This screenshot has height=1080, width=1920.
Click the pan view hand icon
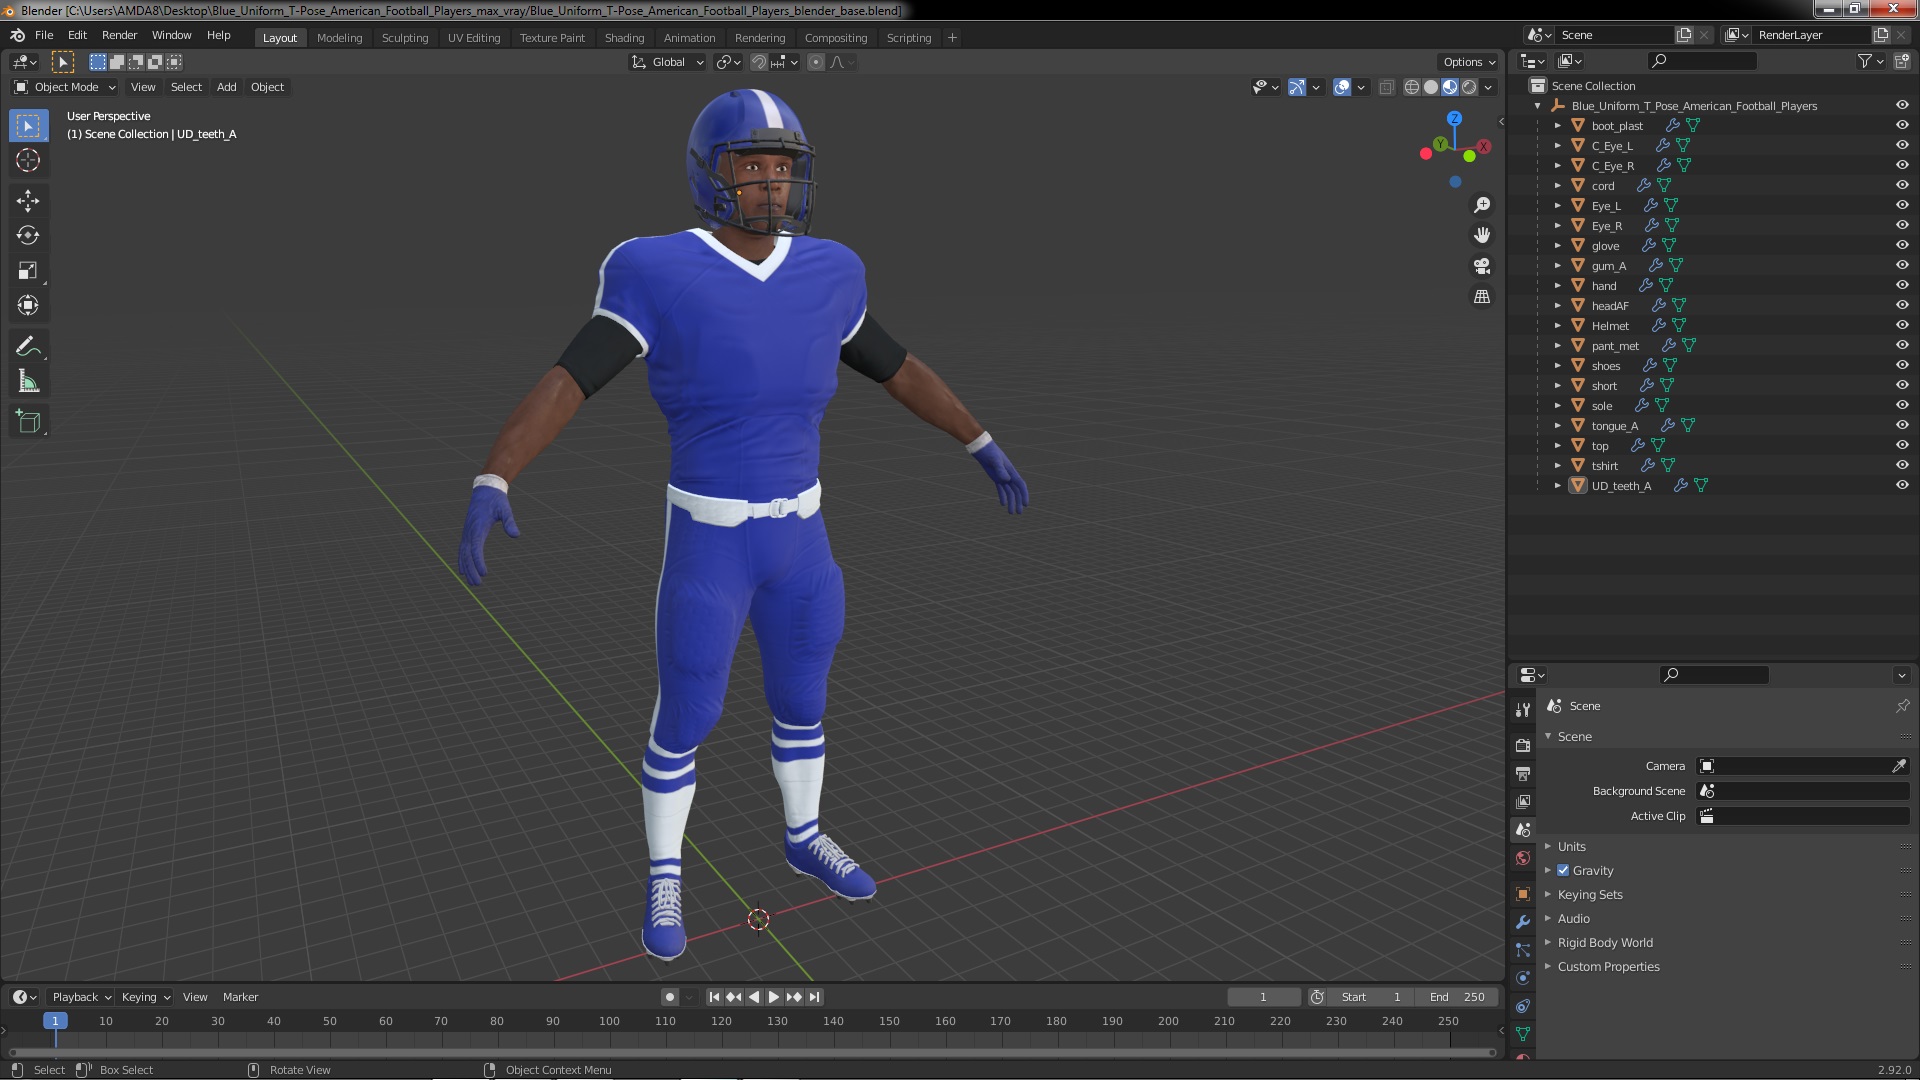1482,235
